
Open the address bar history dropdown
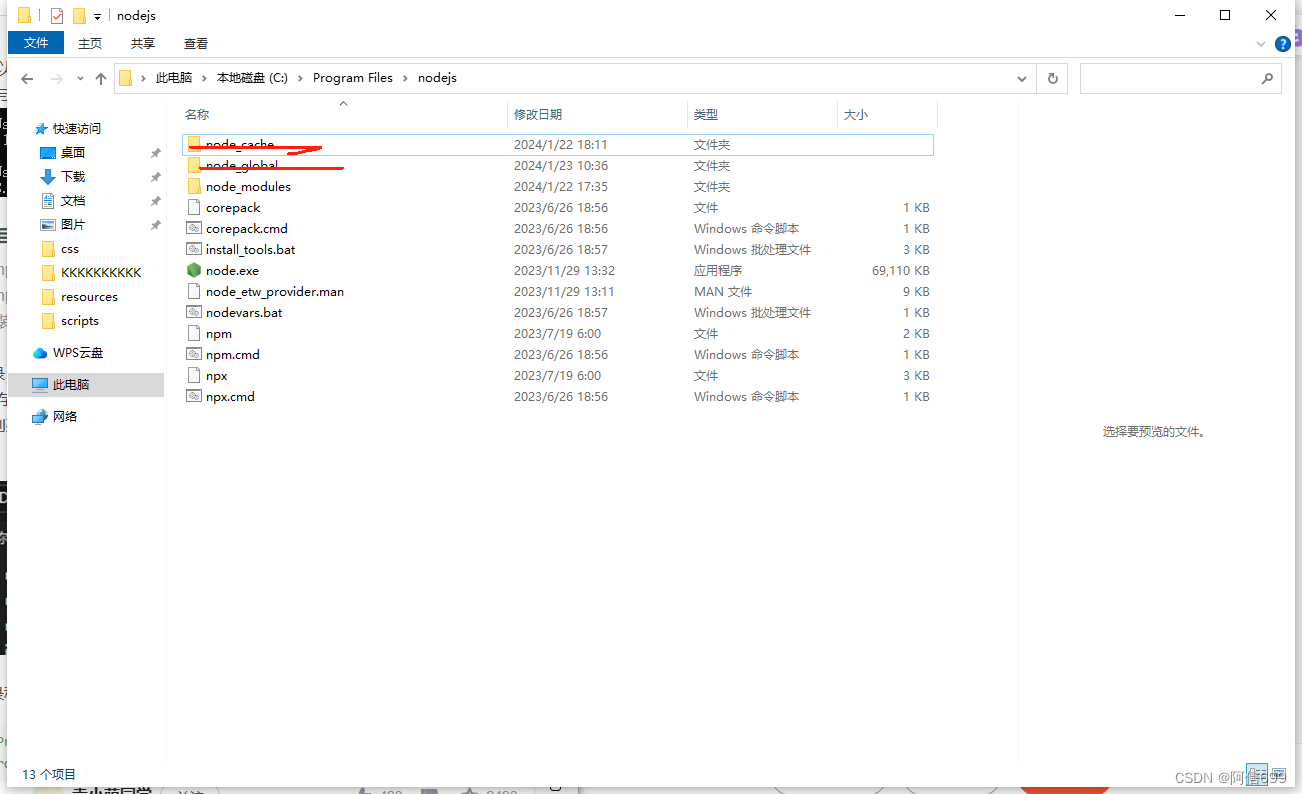pos(1021,78)
